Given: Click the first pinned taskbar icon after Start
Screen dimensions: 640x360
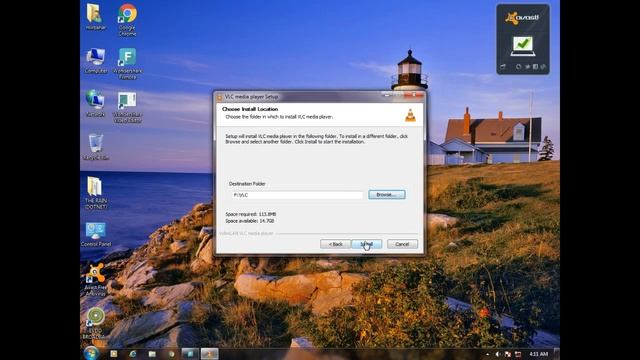Looking at the screenshot, I should click(x=113, y=354).
